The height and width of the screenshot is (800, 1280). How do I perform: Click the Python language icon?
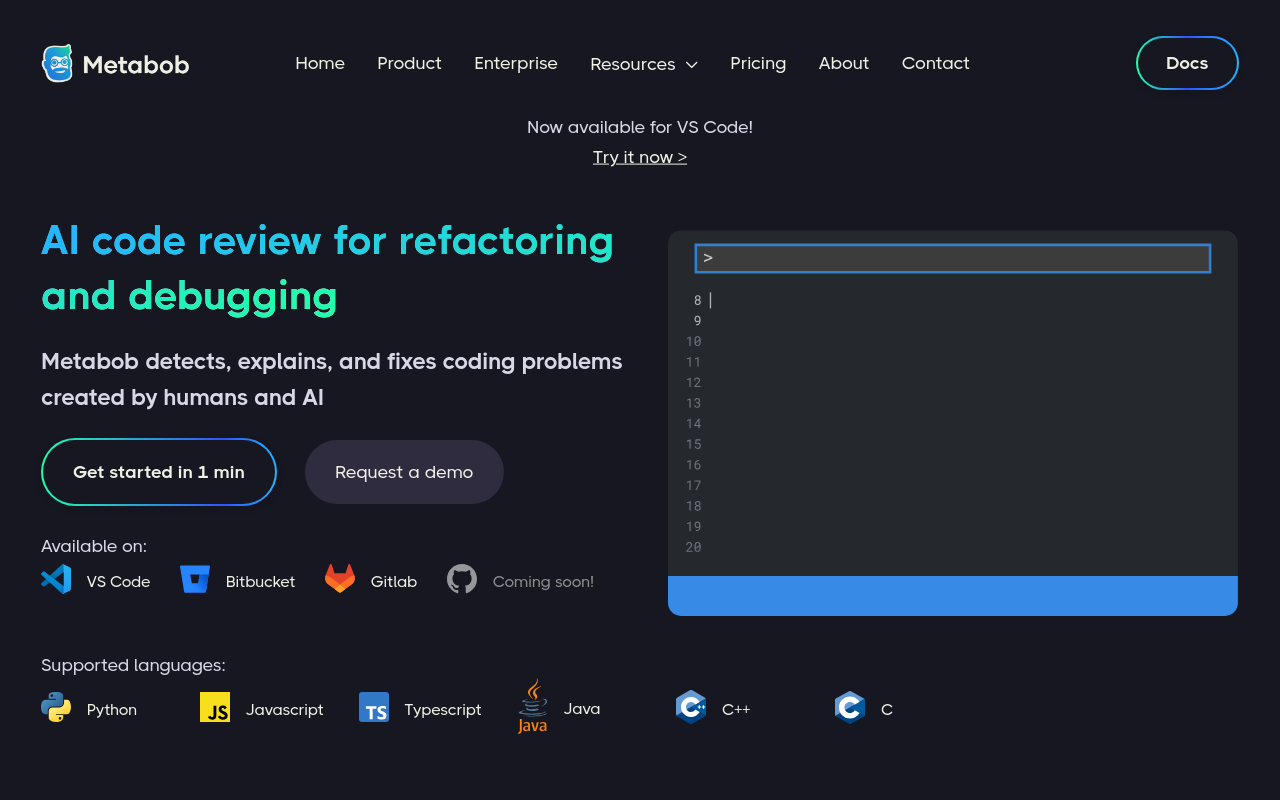click(56, 707)
